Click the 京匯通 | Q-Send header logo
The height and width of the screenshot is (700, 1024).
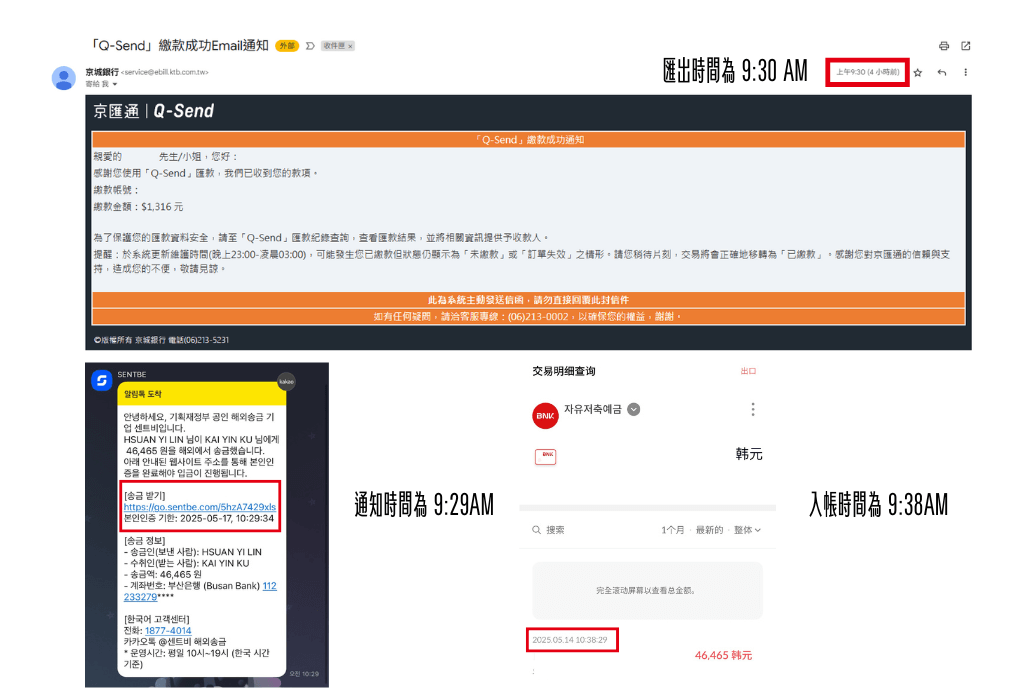point(153,112)
